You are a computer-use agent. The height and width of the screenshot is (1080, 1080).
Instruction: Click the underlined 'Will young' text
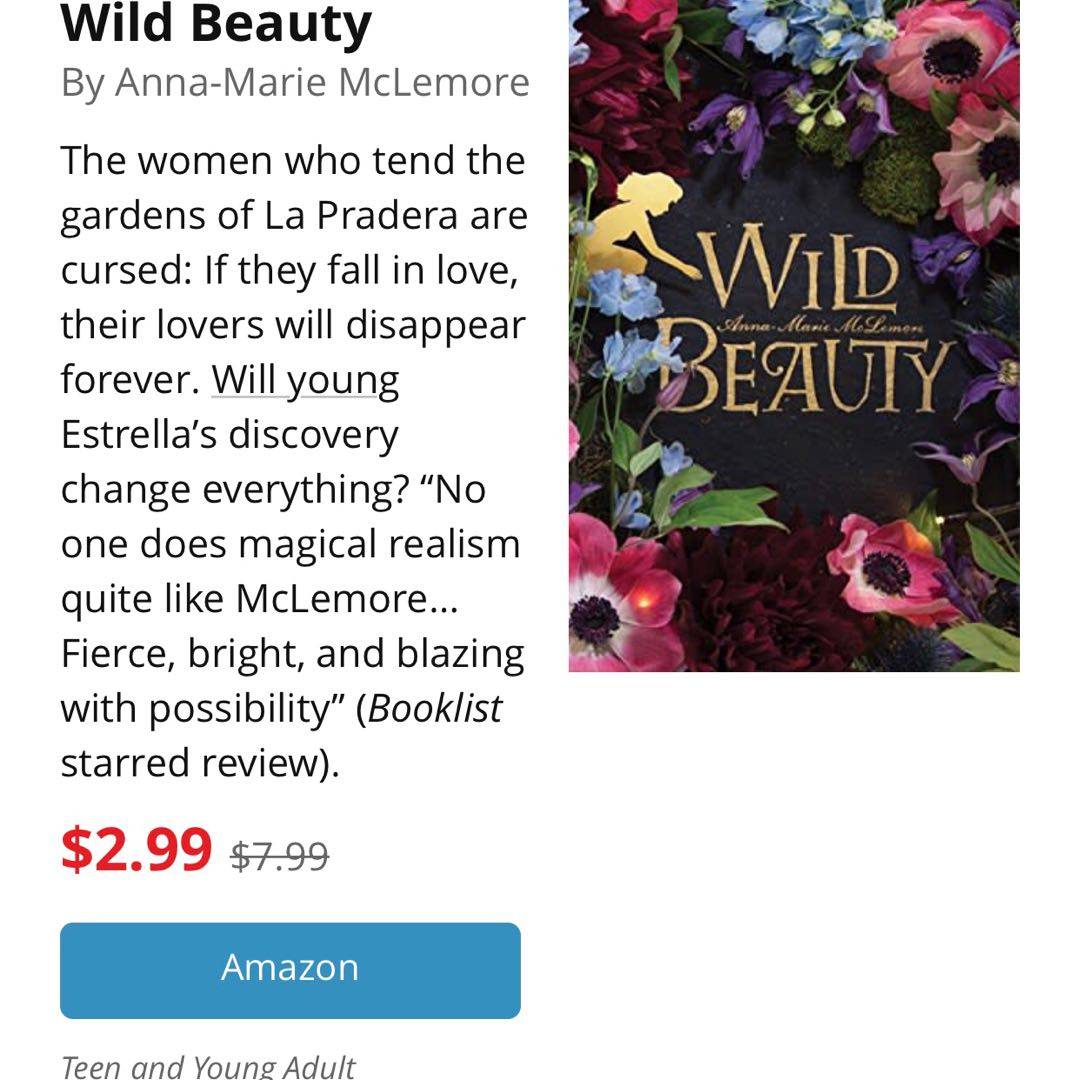click(305, 380)
